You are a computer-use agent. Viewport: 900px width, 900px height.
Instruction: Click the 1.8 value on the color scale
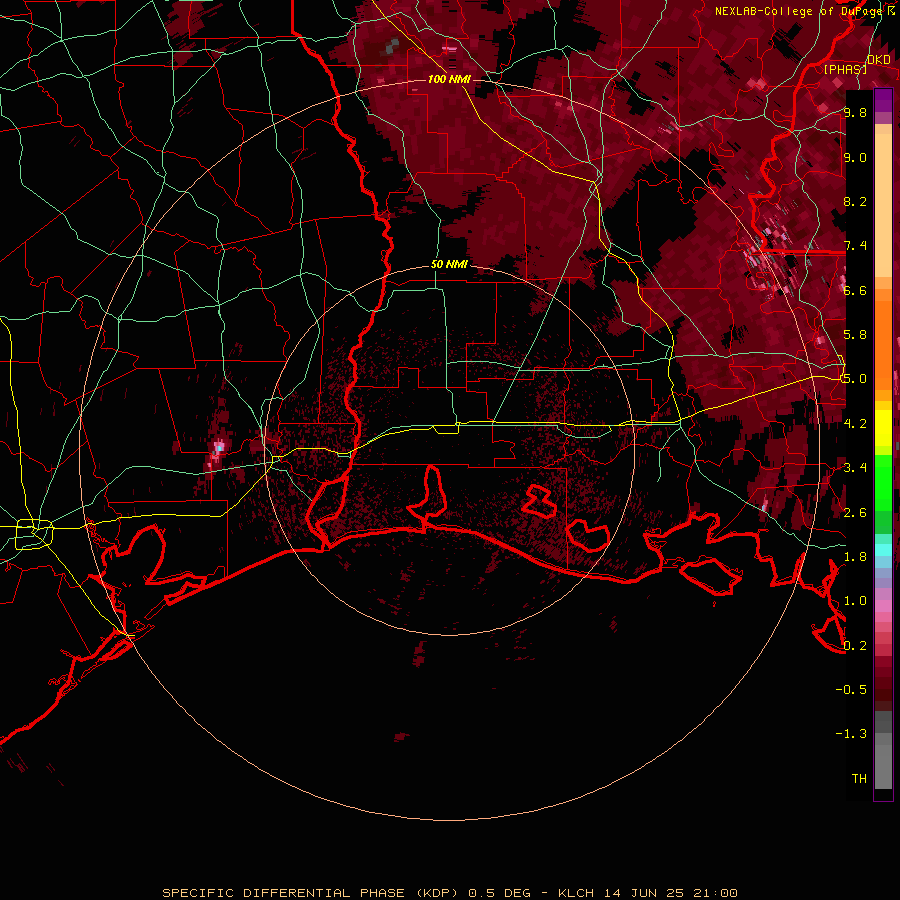[855, 557]
